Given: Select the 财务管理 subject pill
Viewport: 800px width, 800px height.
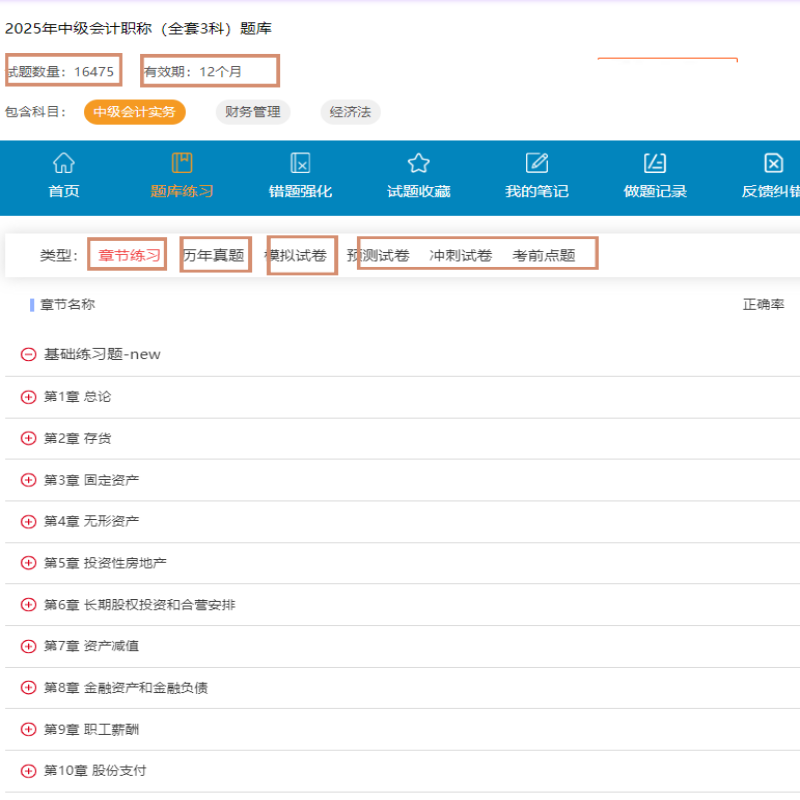Looking at the screenshot, I should 253,112.
